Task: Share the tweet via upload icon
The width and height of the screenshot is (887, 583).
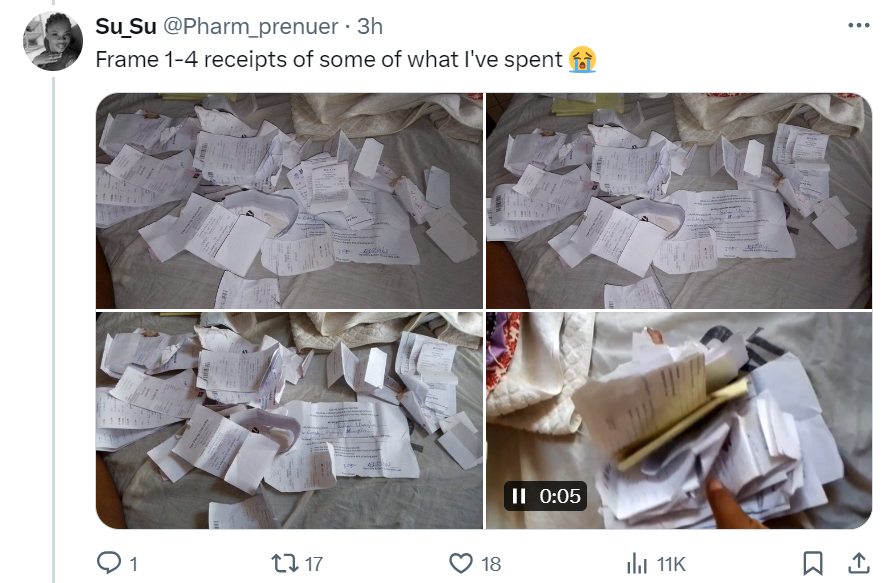Action: [858, 563]
